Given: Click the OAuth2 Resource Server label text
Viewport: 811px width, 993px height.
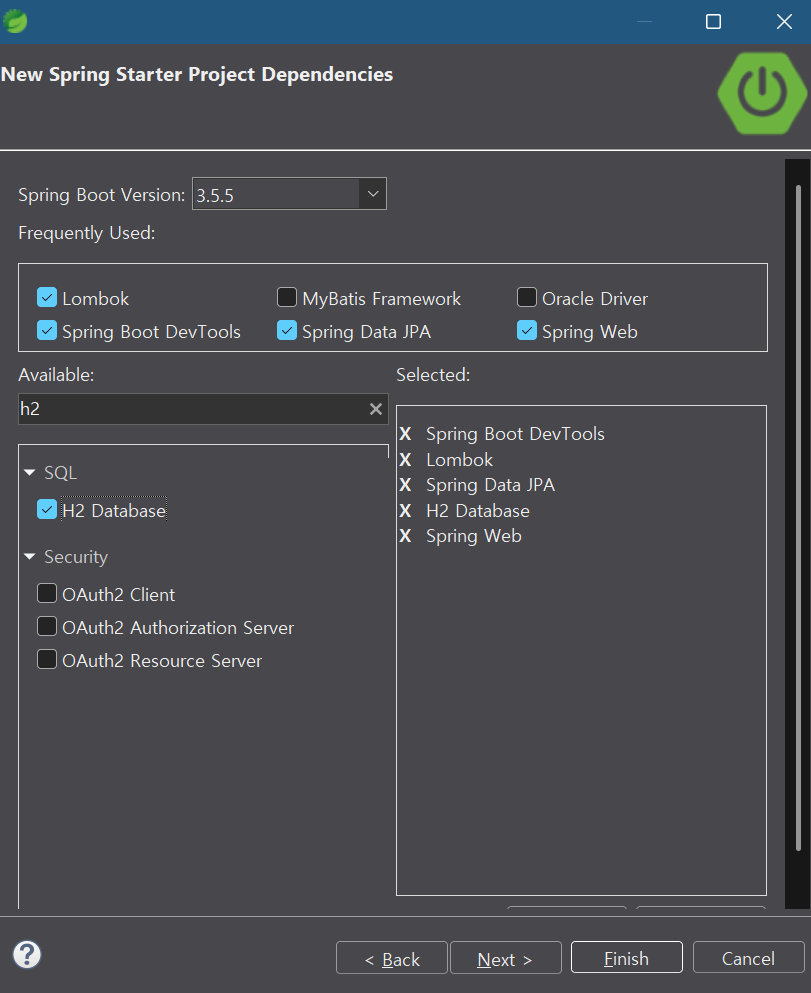Looking at the screenshot, I should point(161,661).
